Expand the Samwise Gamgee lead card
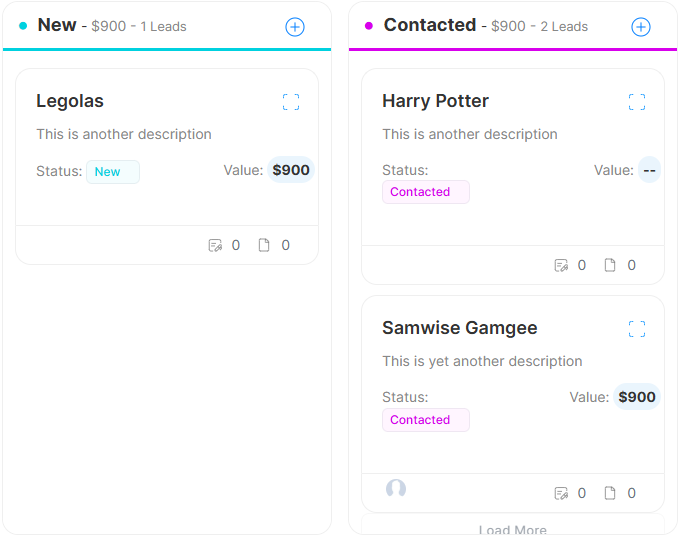 [637, 329]
